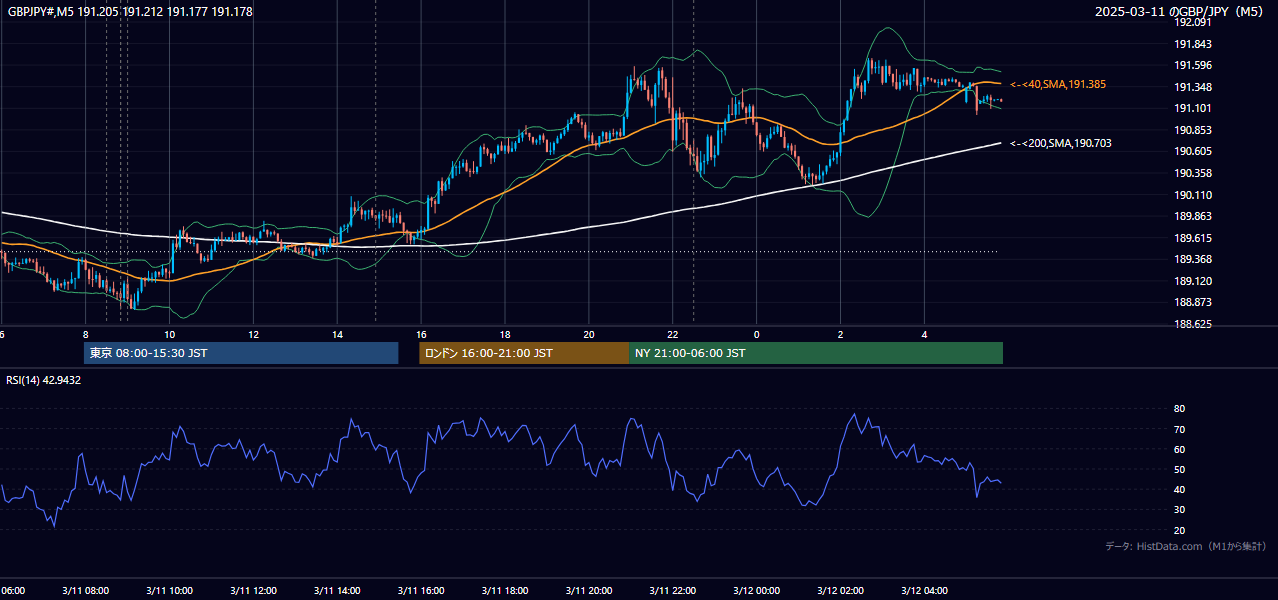Click price axis value 191.101
This screenshot has width=1278, height=600.
(1193, 109)
